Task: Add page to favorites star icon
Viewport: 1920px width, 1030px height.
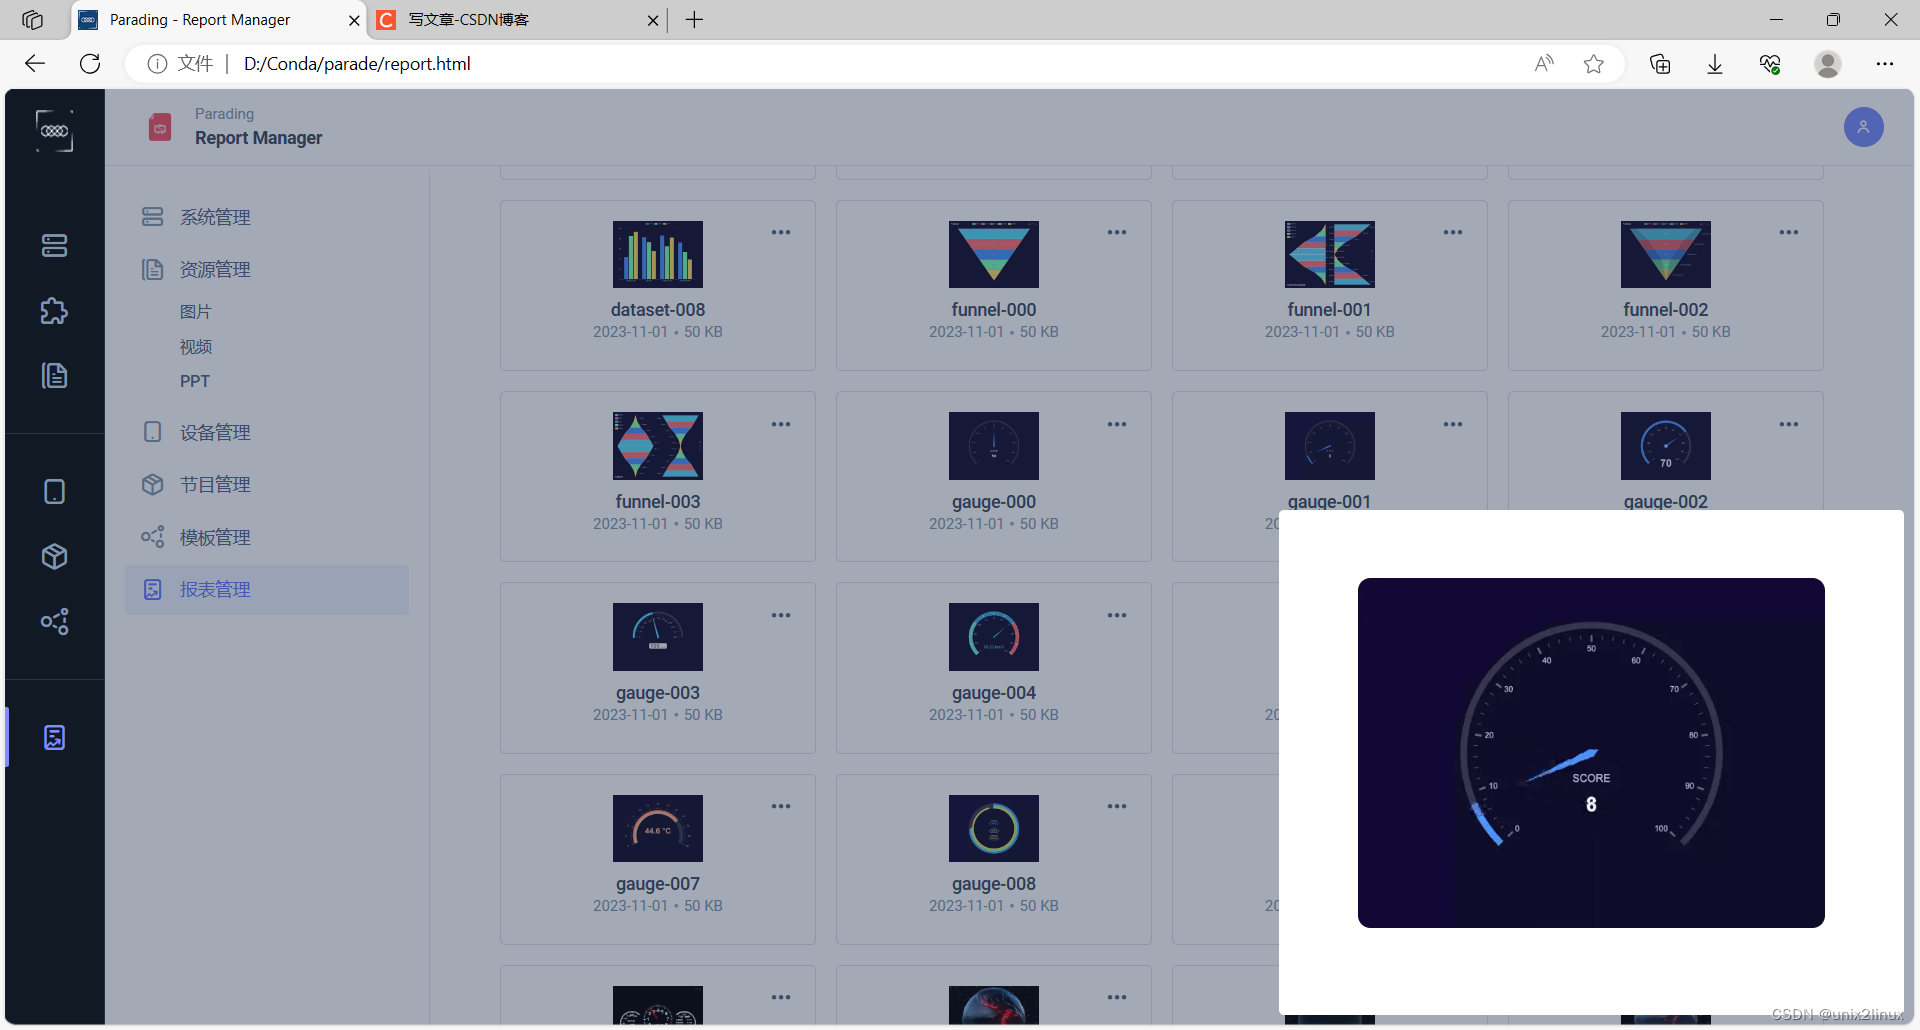Action: (x=1594, y=64)
